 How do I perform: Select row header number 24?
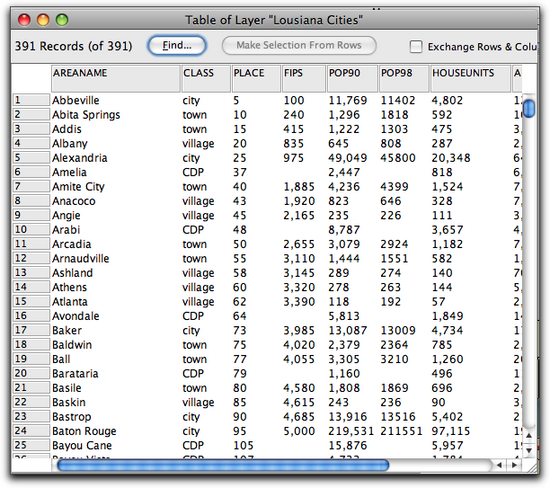[31, 431]
